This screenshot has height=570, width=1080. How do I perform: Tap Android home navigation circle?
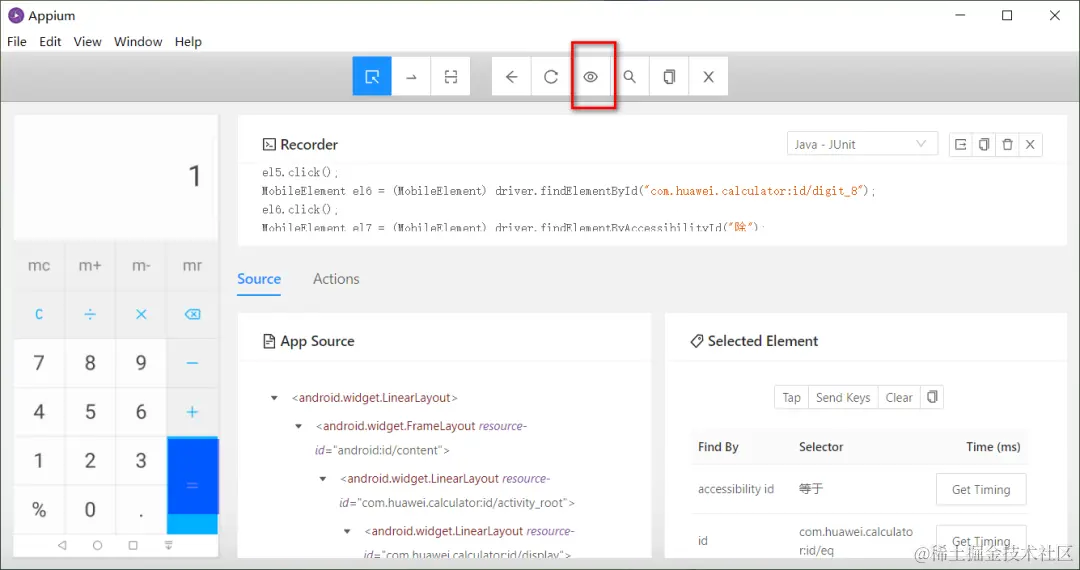(x=97, y=545)
